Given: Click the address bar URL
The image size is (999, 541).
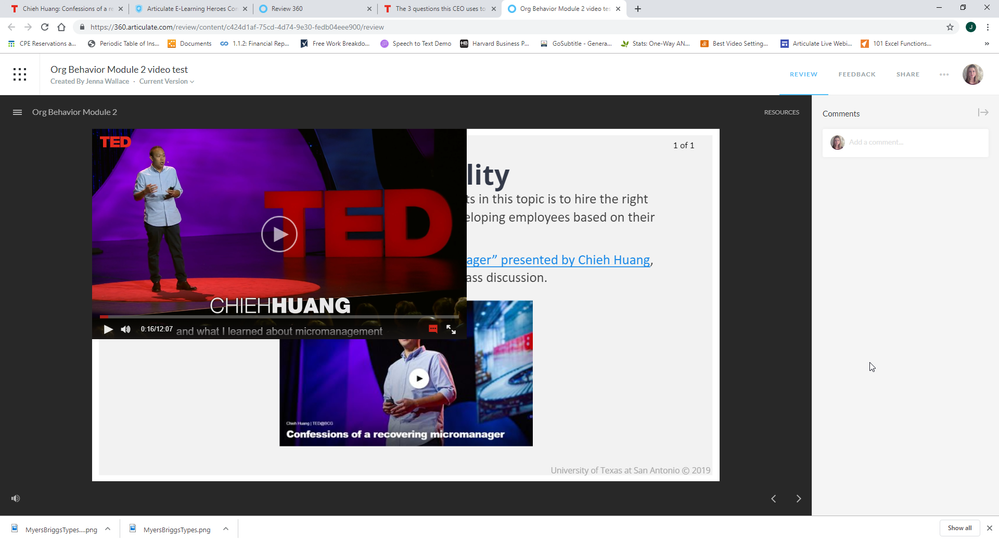Looking at the screenshot, I should pyautogui.click(x=237, y=27).
